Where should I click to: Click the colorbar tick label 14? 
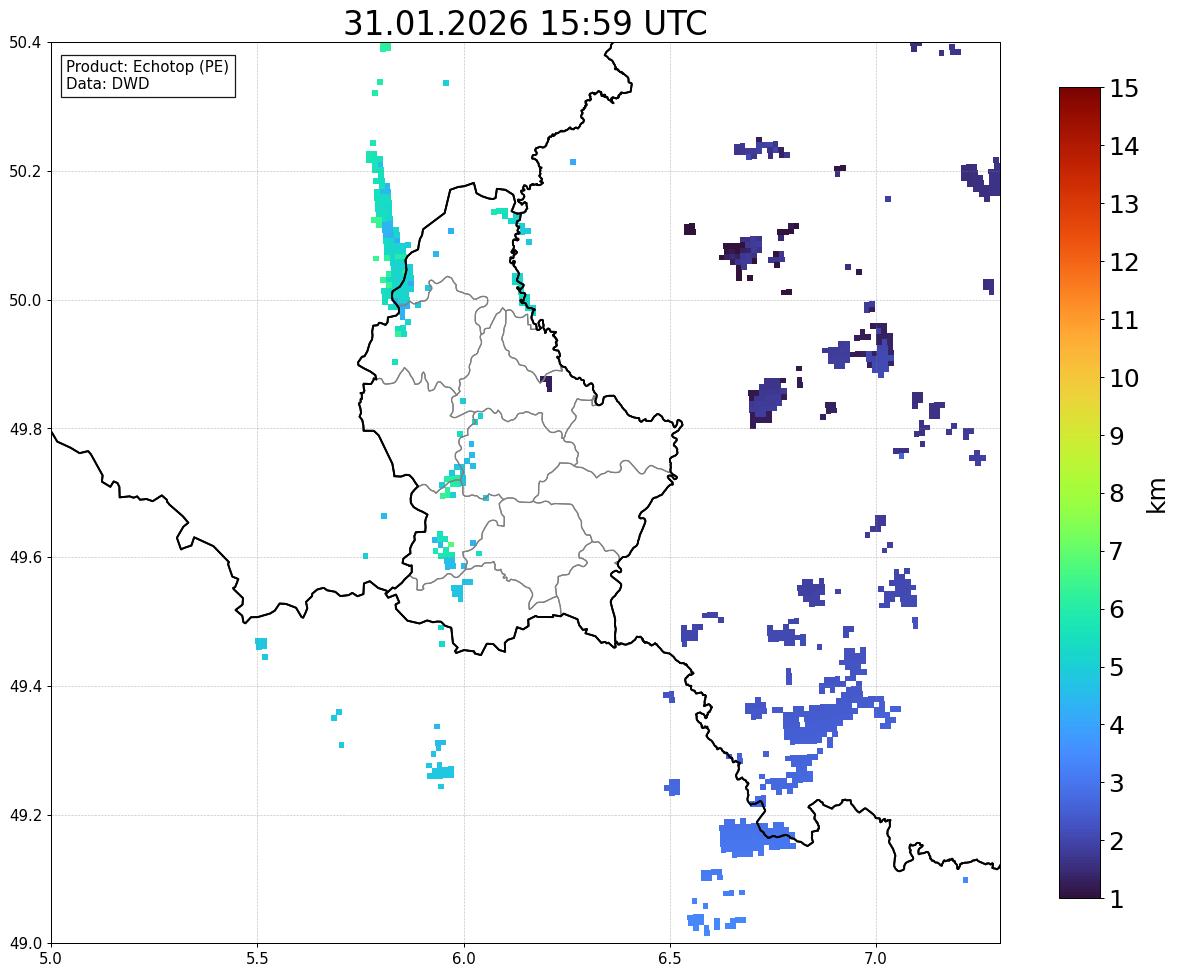pos(1124,147)
